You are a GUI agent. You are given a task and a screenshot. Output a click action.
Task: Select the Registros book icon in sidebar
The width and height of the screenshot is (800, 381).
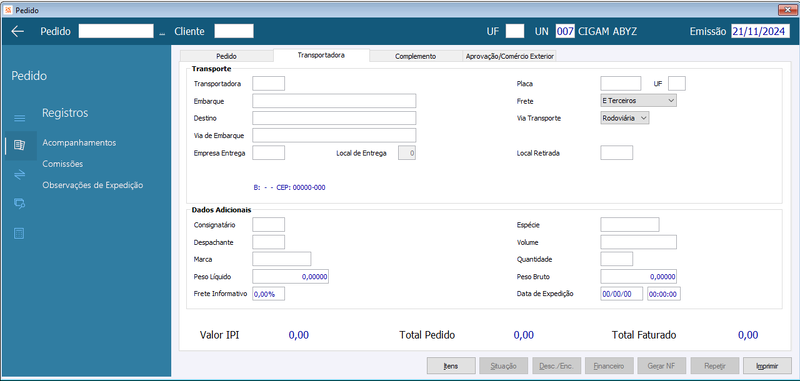coord(19,145)
